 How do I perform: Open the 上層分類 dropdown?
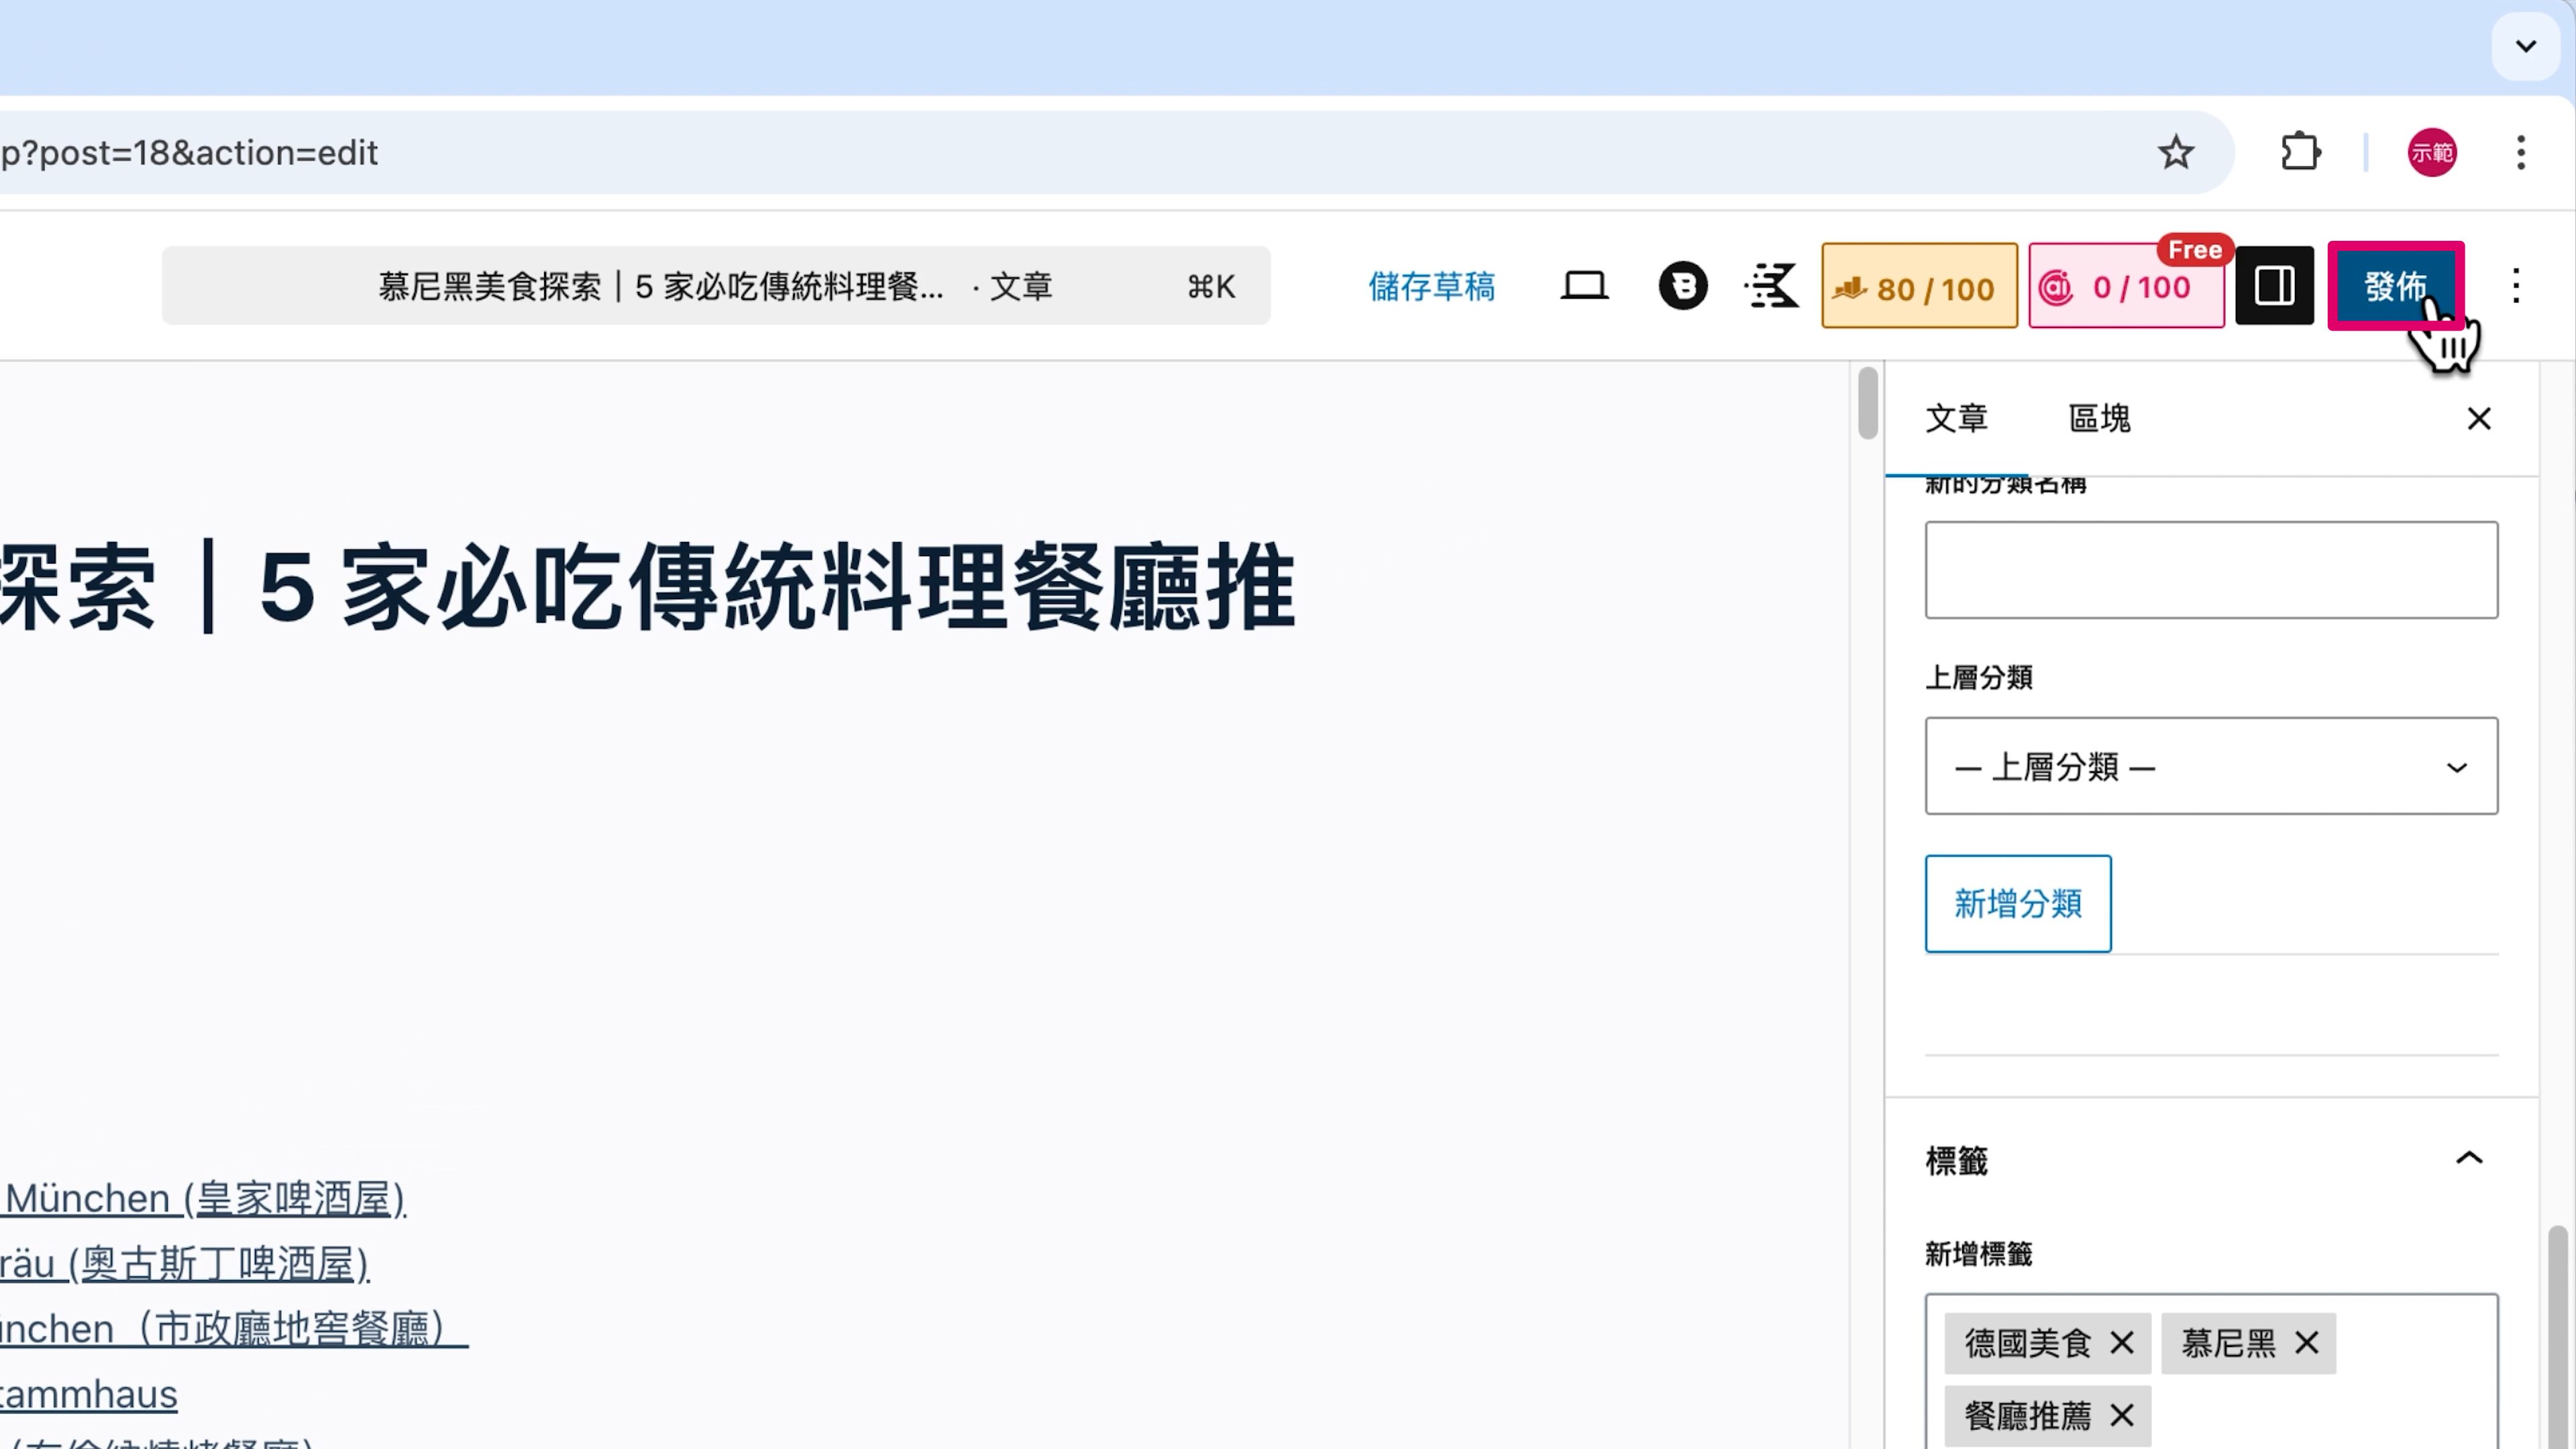click(2210, 767)
